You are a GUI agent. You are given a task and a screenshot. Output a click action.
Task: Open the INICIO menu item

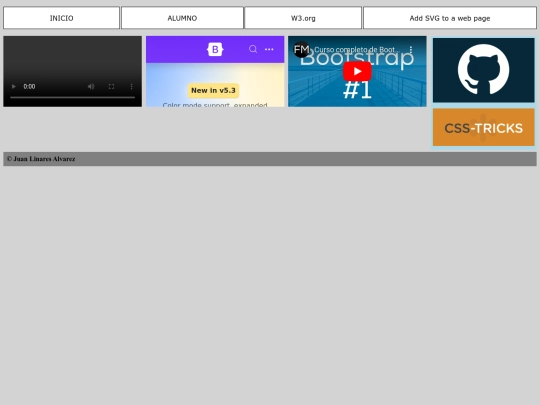pos(61,18)
